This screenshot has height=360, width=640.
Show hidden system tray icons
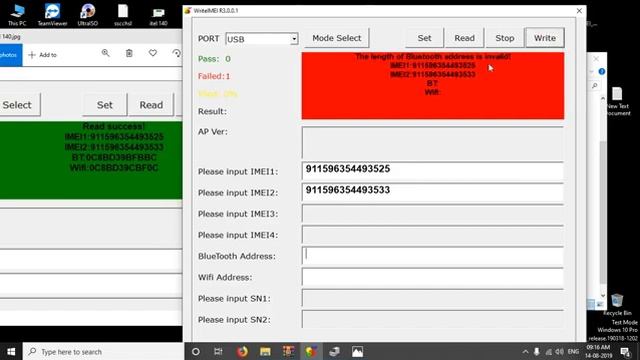[525, 351]
